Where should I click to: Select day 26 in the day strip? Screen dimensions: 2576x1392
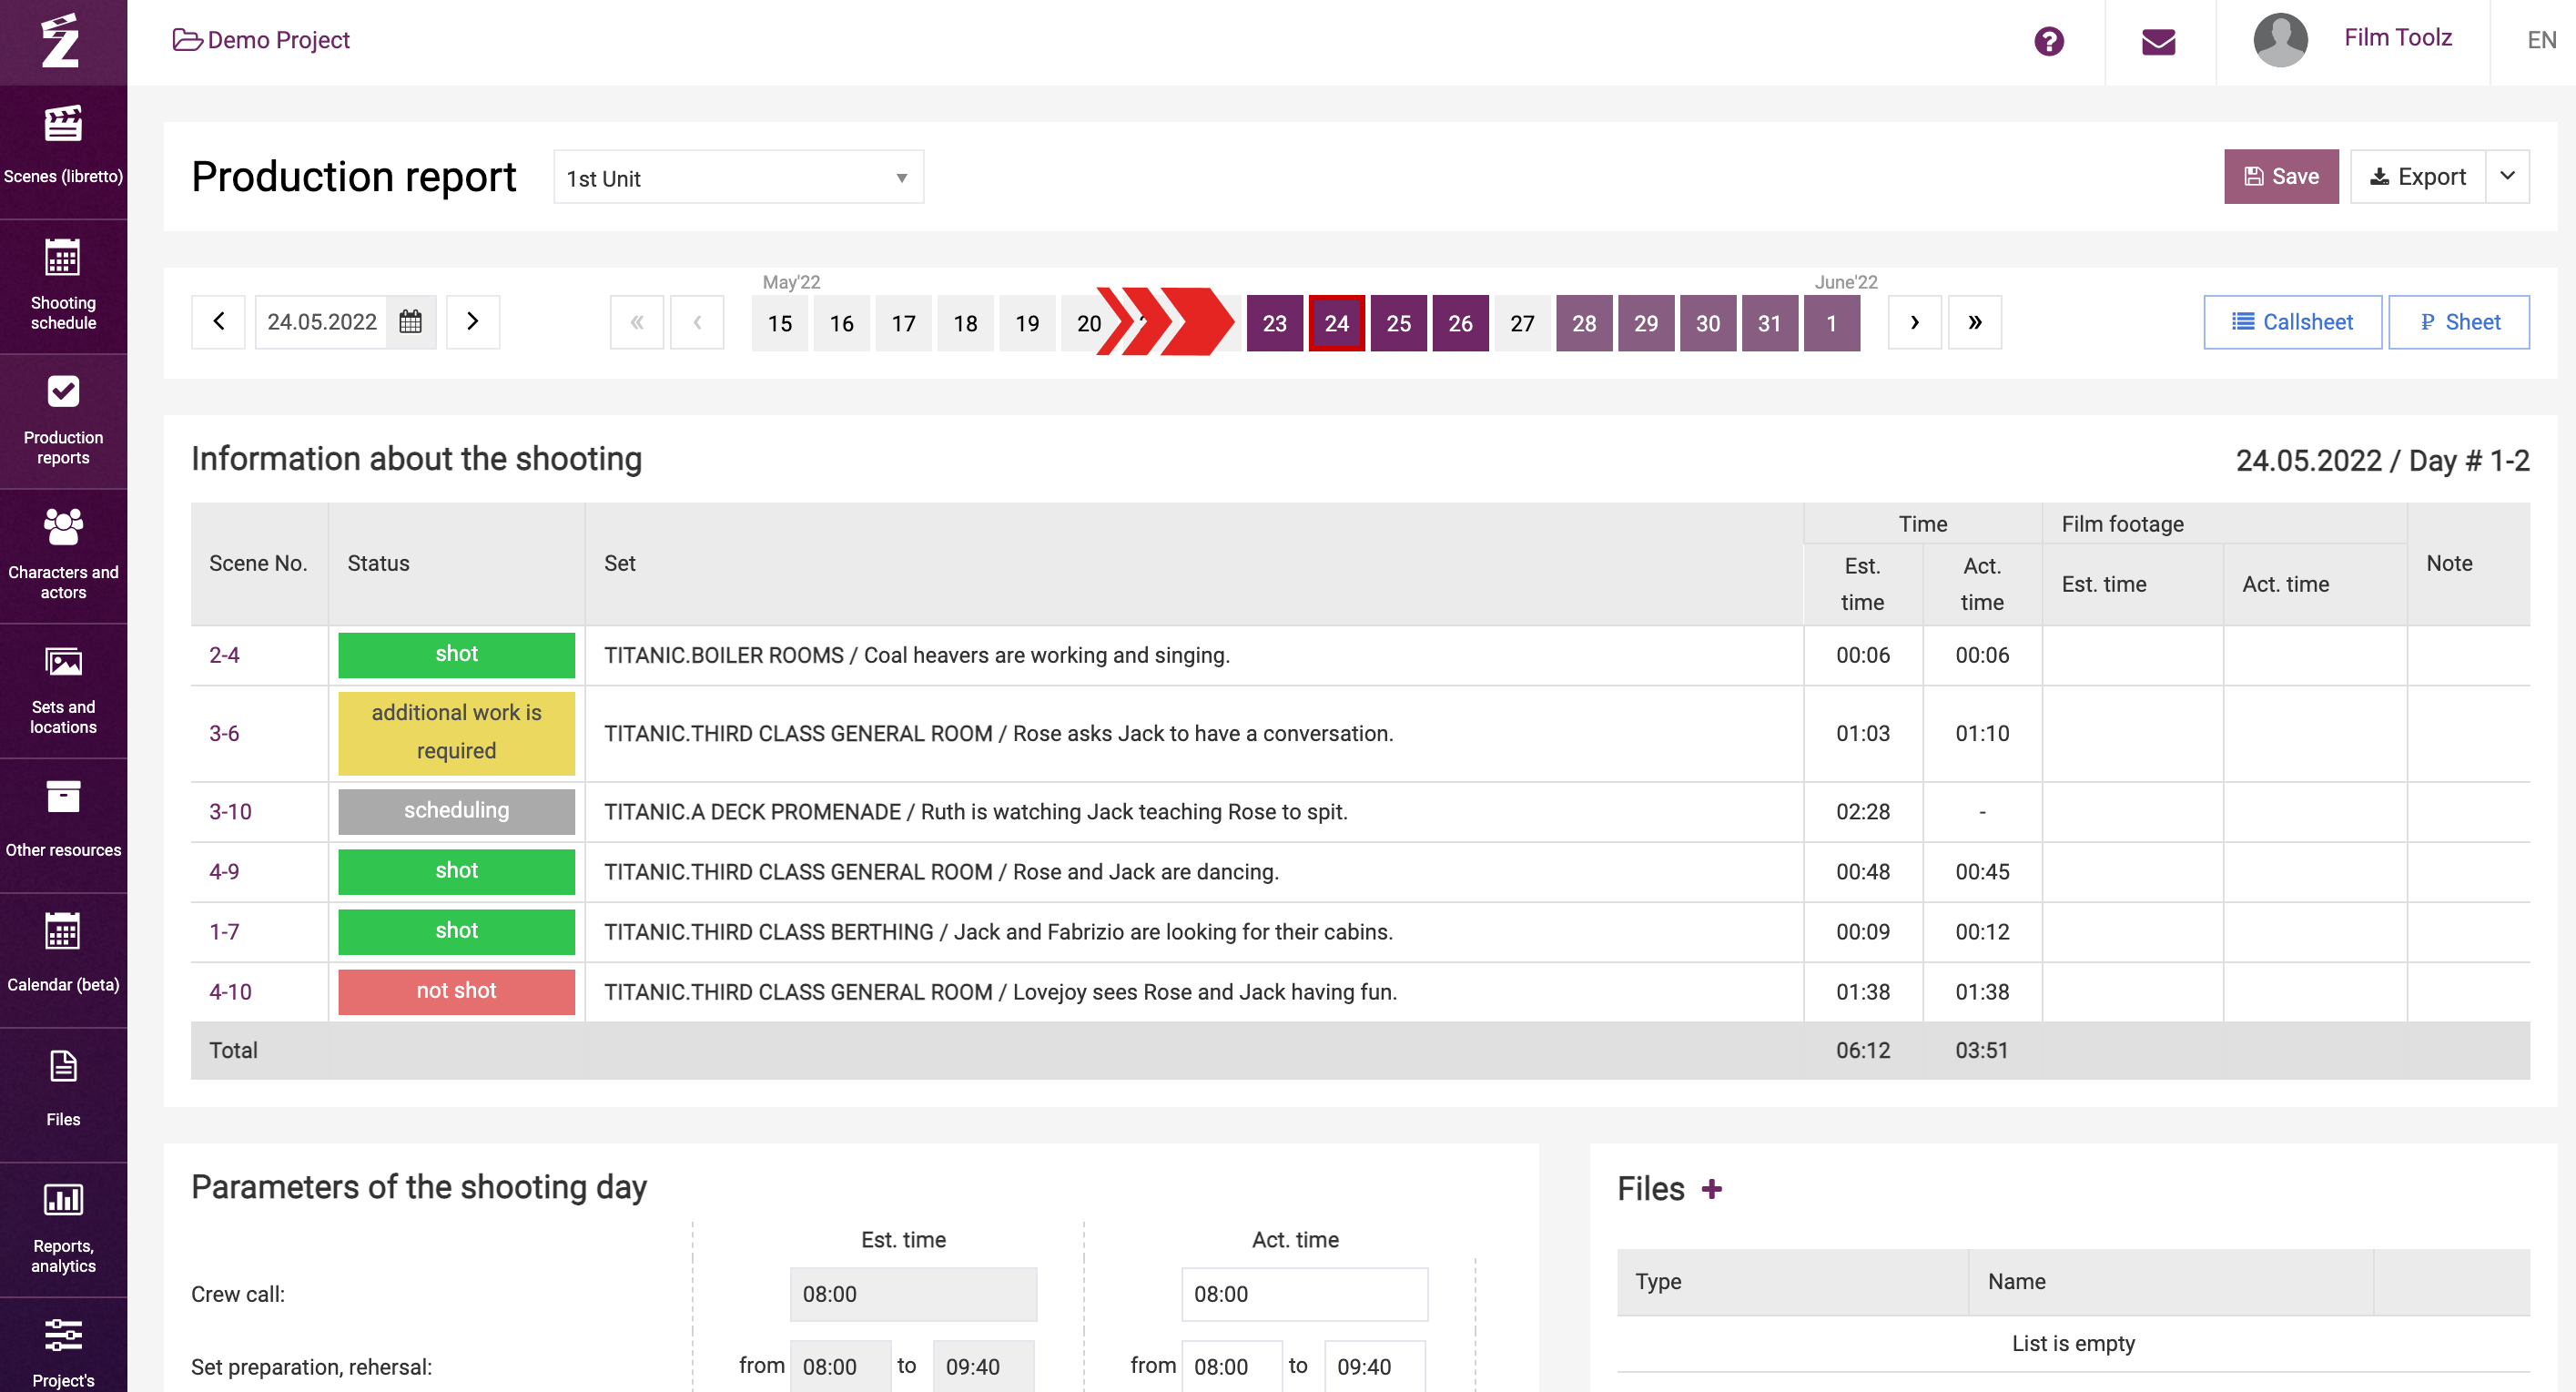[x=1460, y=323]
